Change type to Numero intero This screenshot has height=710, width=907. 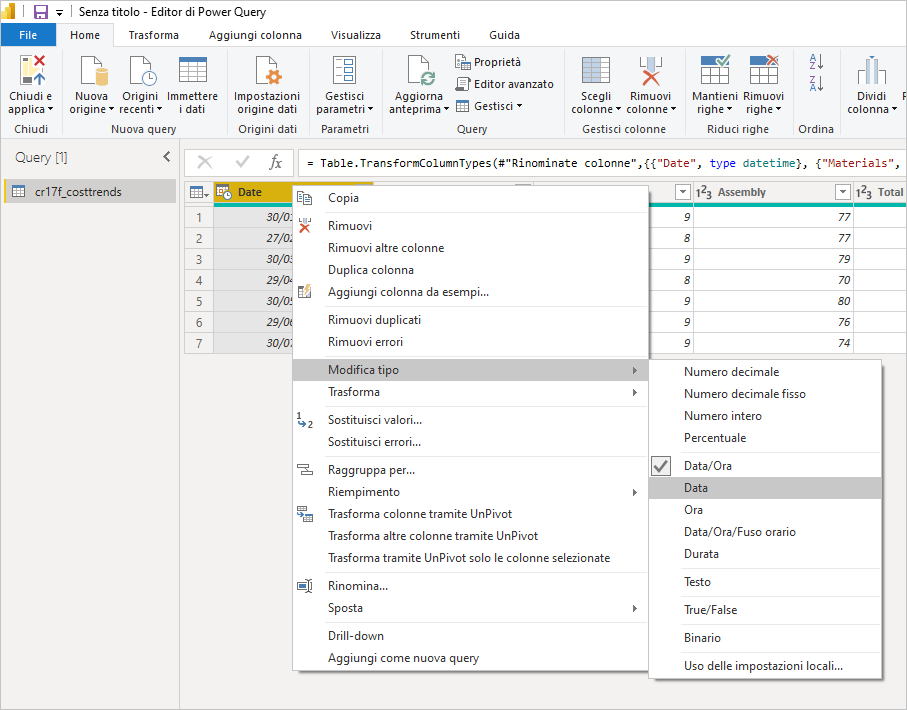coord(765,415)
